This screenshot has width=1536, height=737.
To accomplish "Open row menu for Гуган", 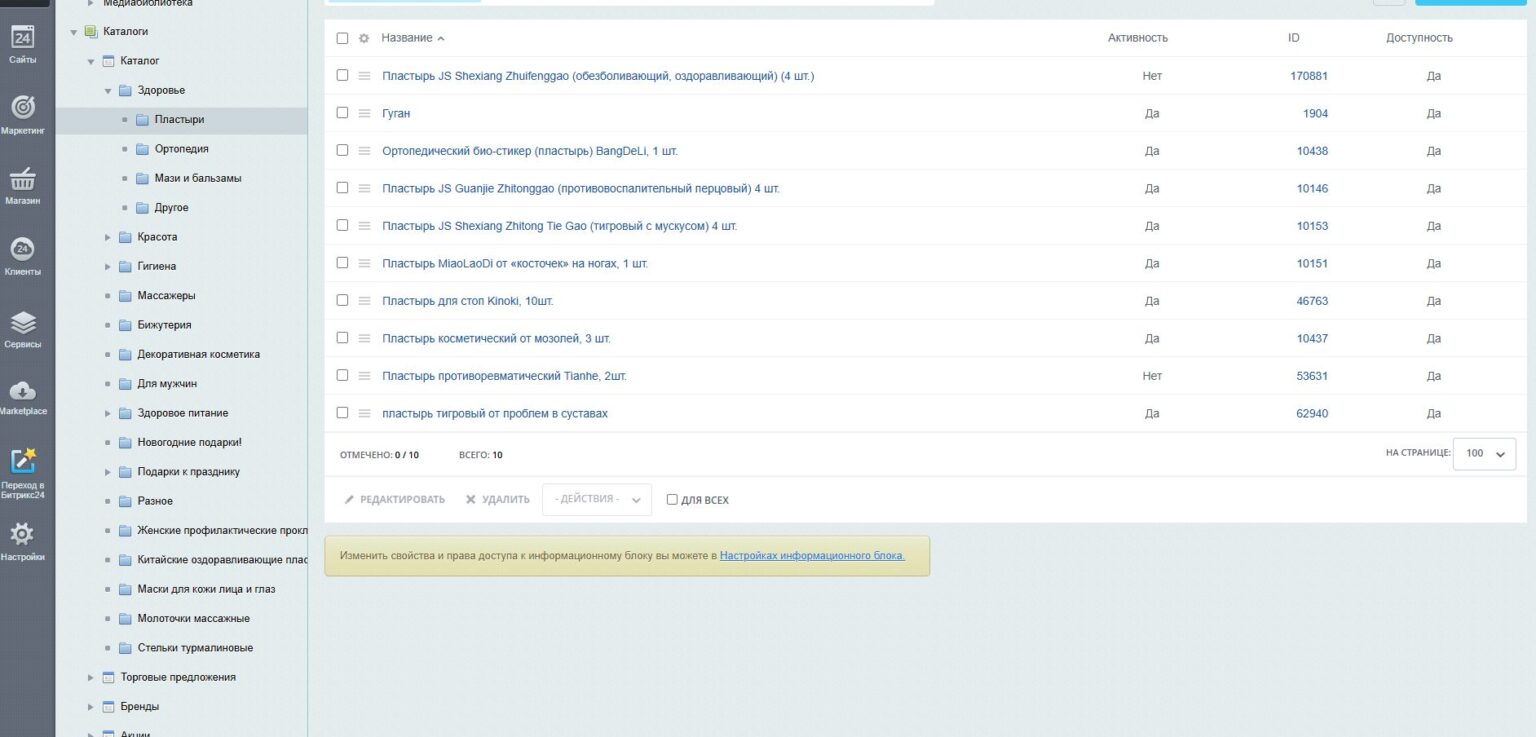I will coord(365,113).
